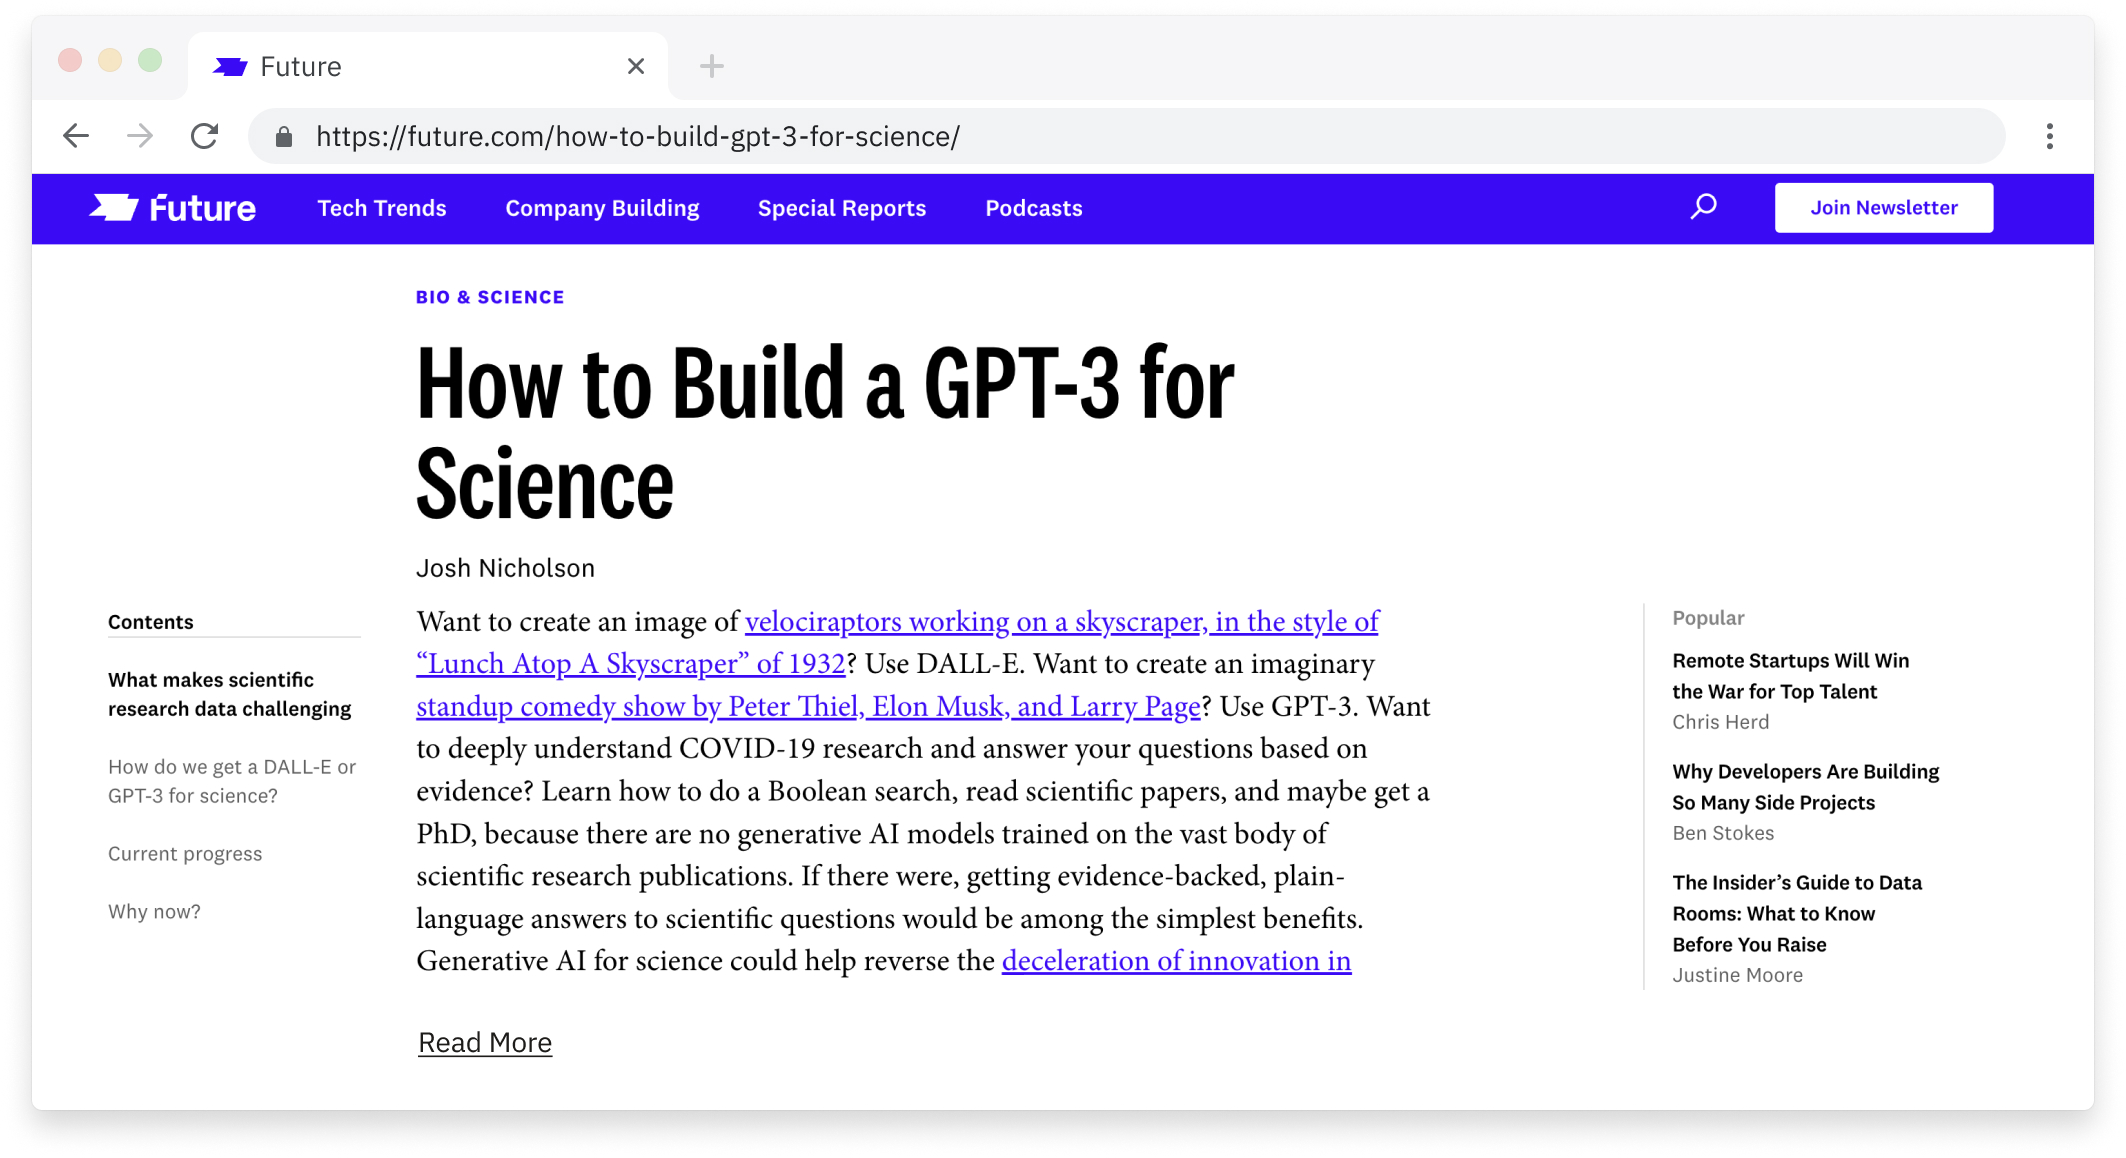This screenshot has height=1158, width=2126.
Task: Jump to Current progress in contents
Action: click(185, 853)
